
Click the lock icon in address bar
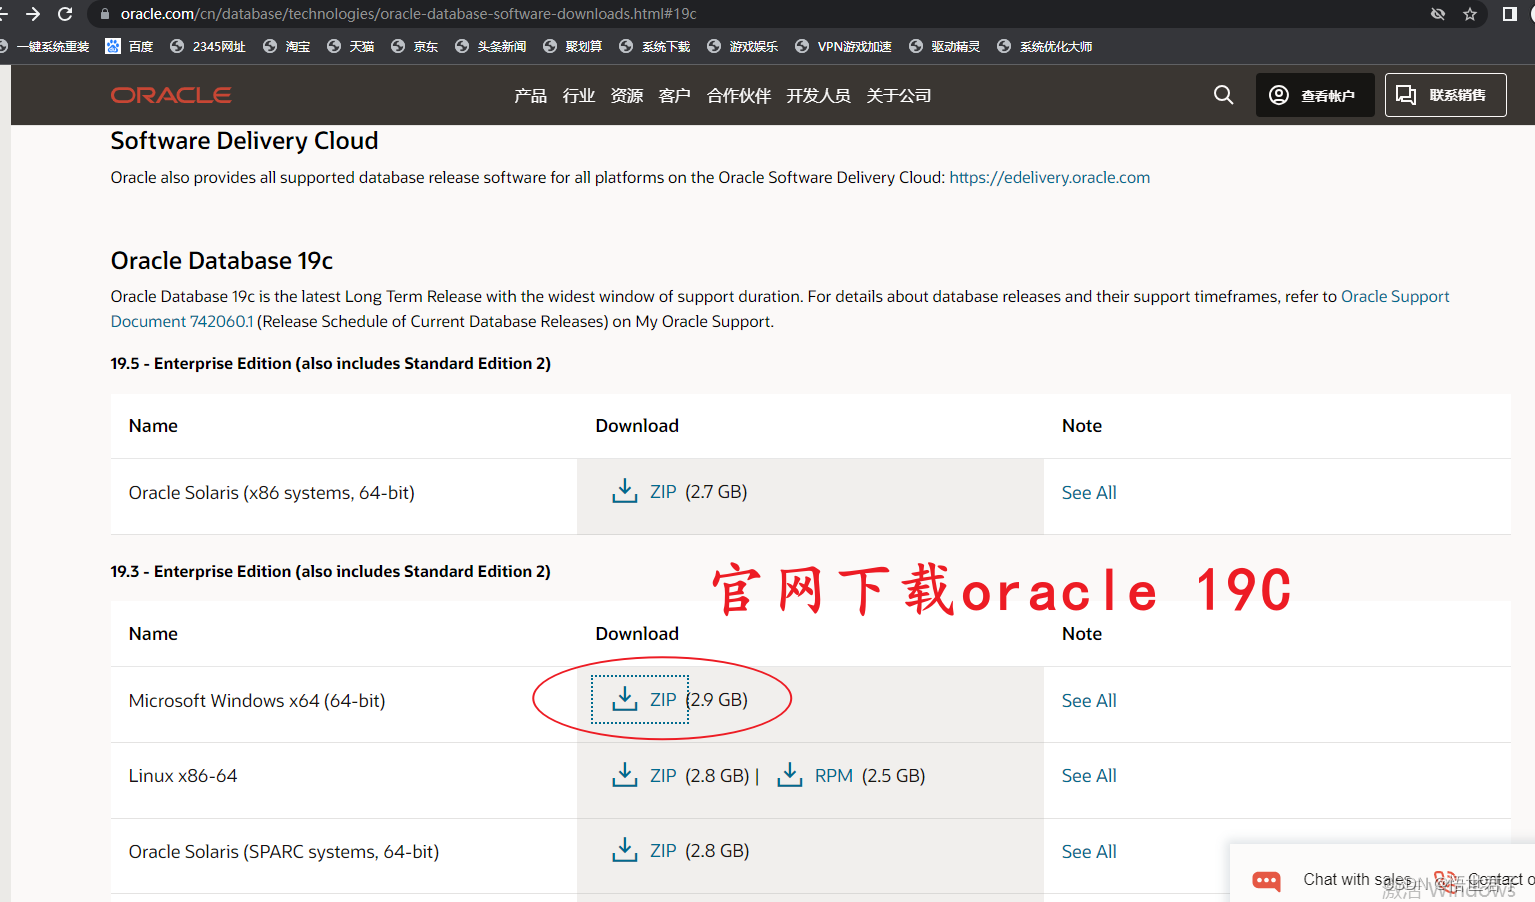(x=105, y=14)
